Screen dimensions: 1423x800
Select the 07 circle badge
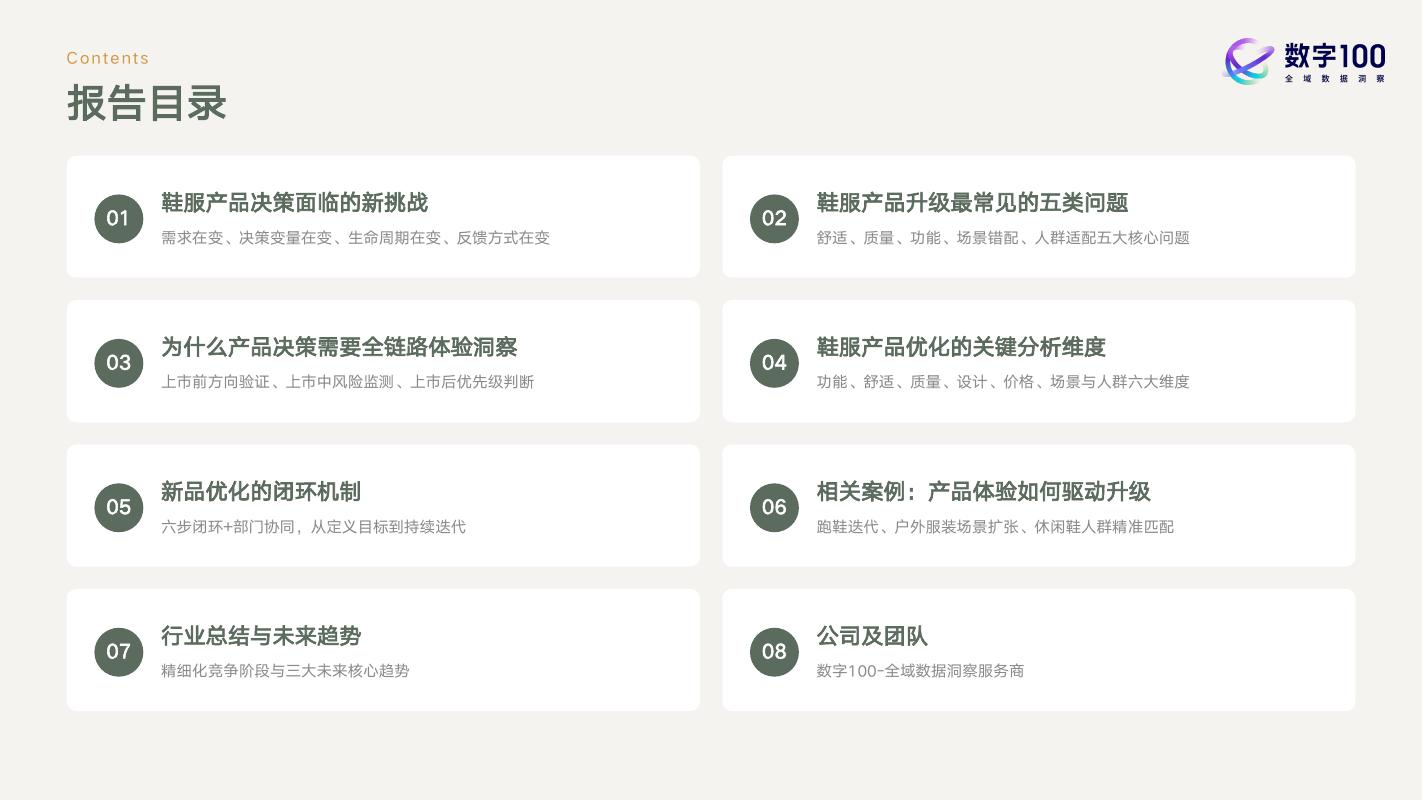click(x=119, y=651)
